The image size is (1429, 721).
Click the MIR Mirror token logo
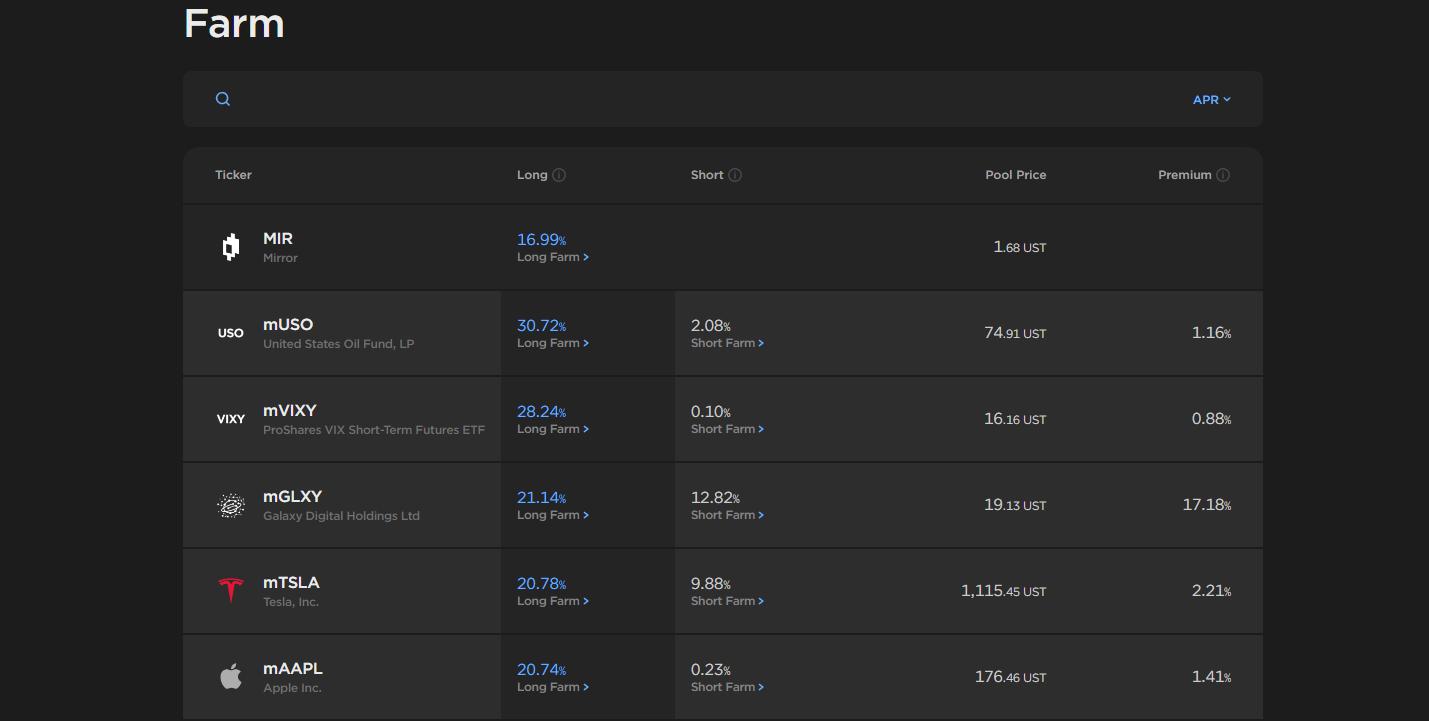(231, 247)
